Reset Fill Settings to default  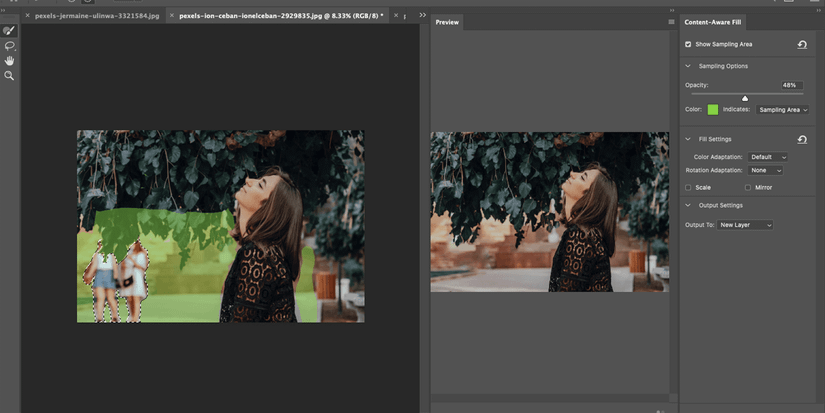click(802, 140)
